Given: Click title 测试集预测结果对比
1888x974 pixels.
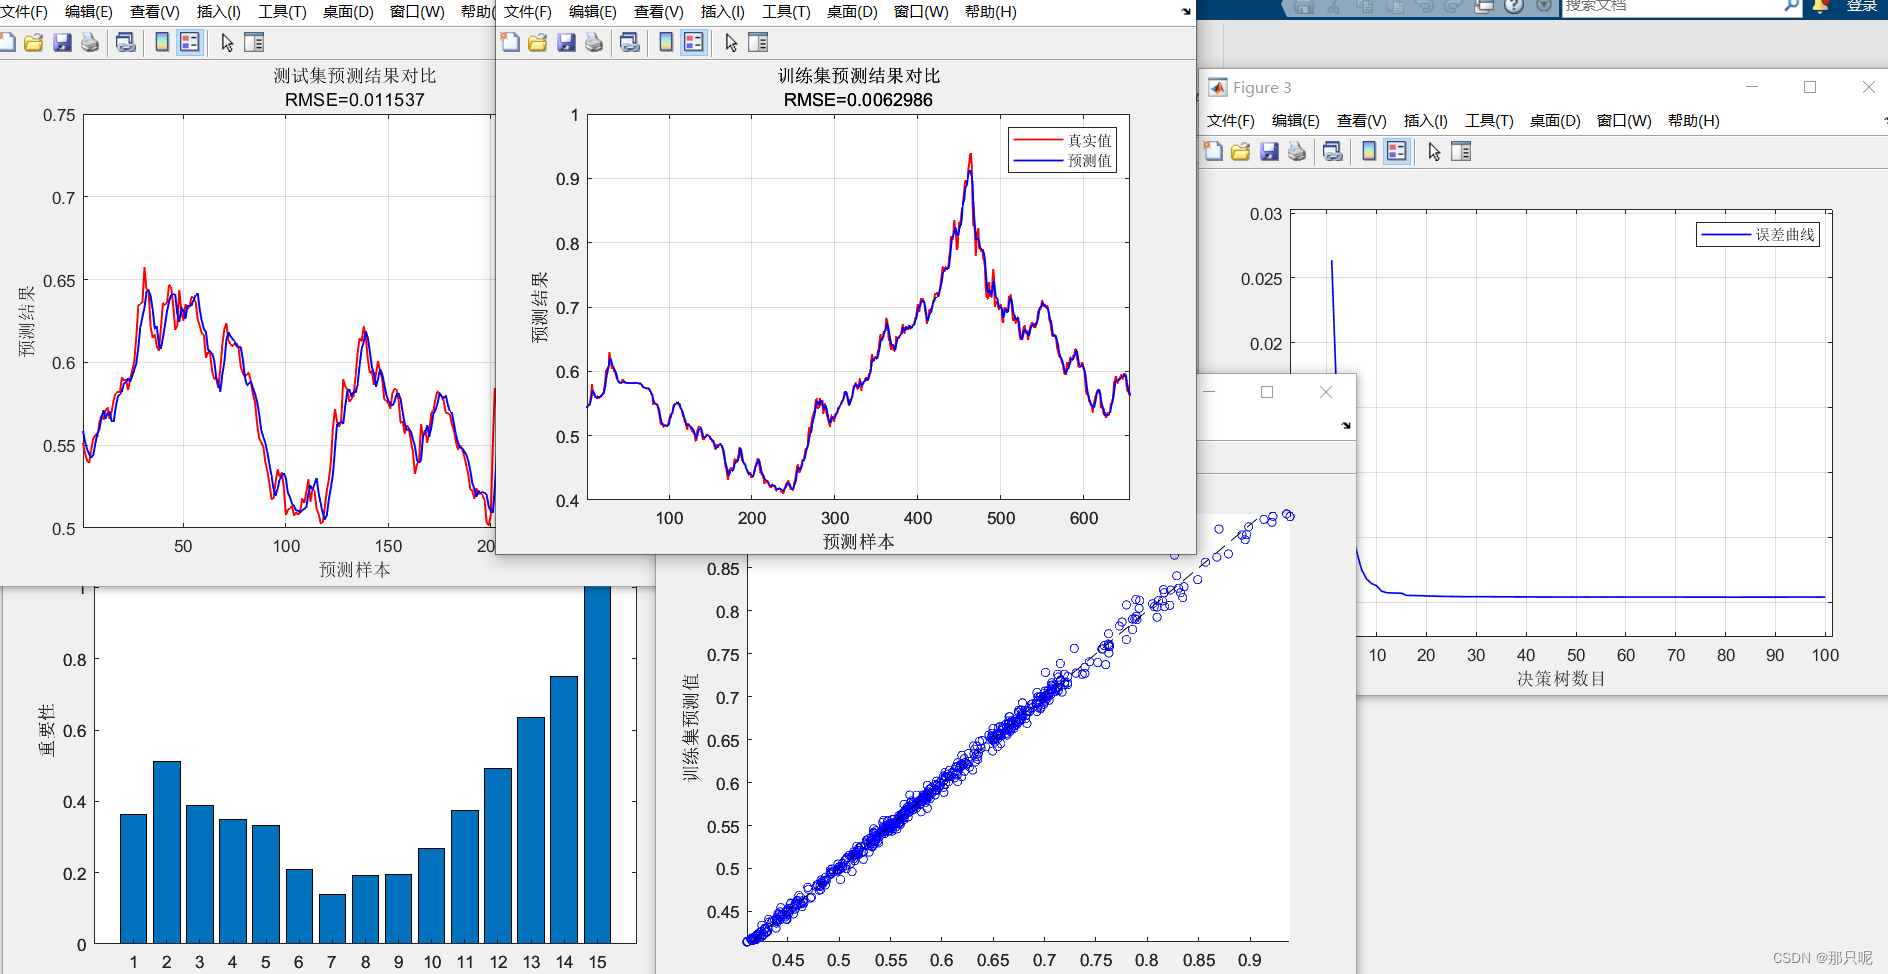Looking at the screenshot, I should 355,75.
